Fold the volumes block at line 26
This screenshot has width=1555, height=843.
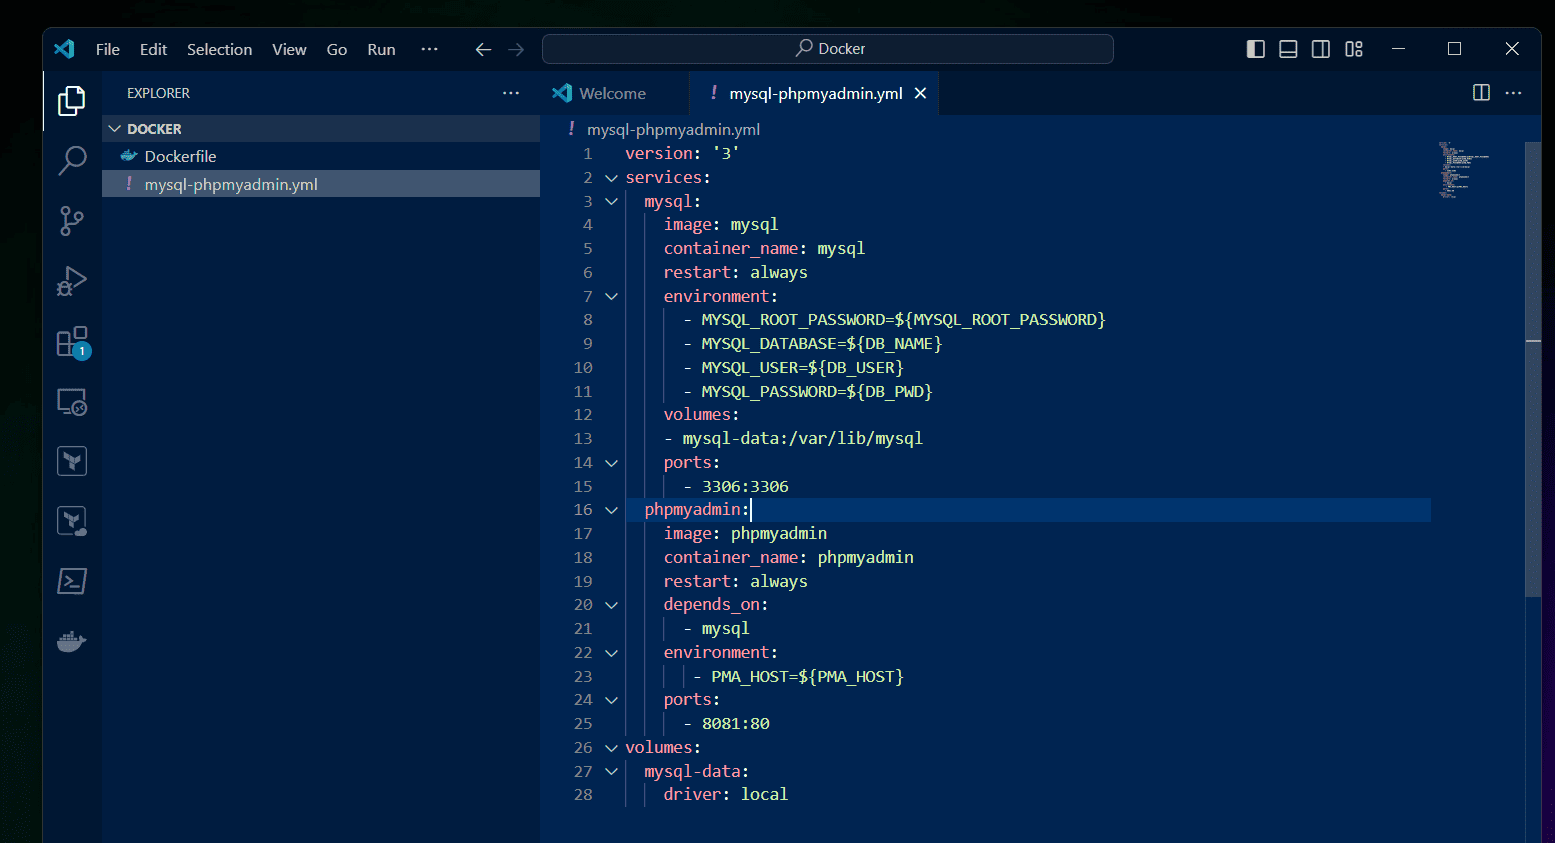611,748
